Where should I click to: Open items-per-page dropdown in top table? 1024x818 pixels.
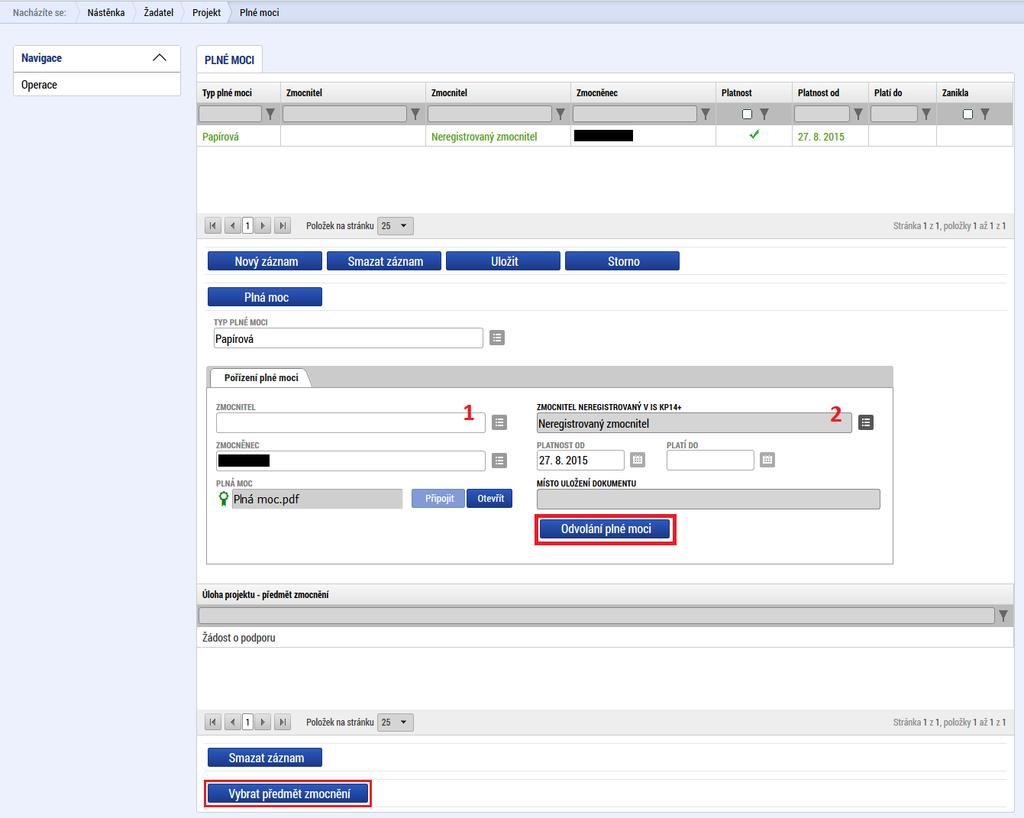pos(395,226)
